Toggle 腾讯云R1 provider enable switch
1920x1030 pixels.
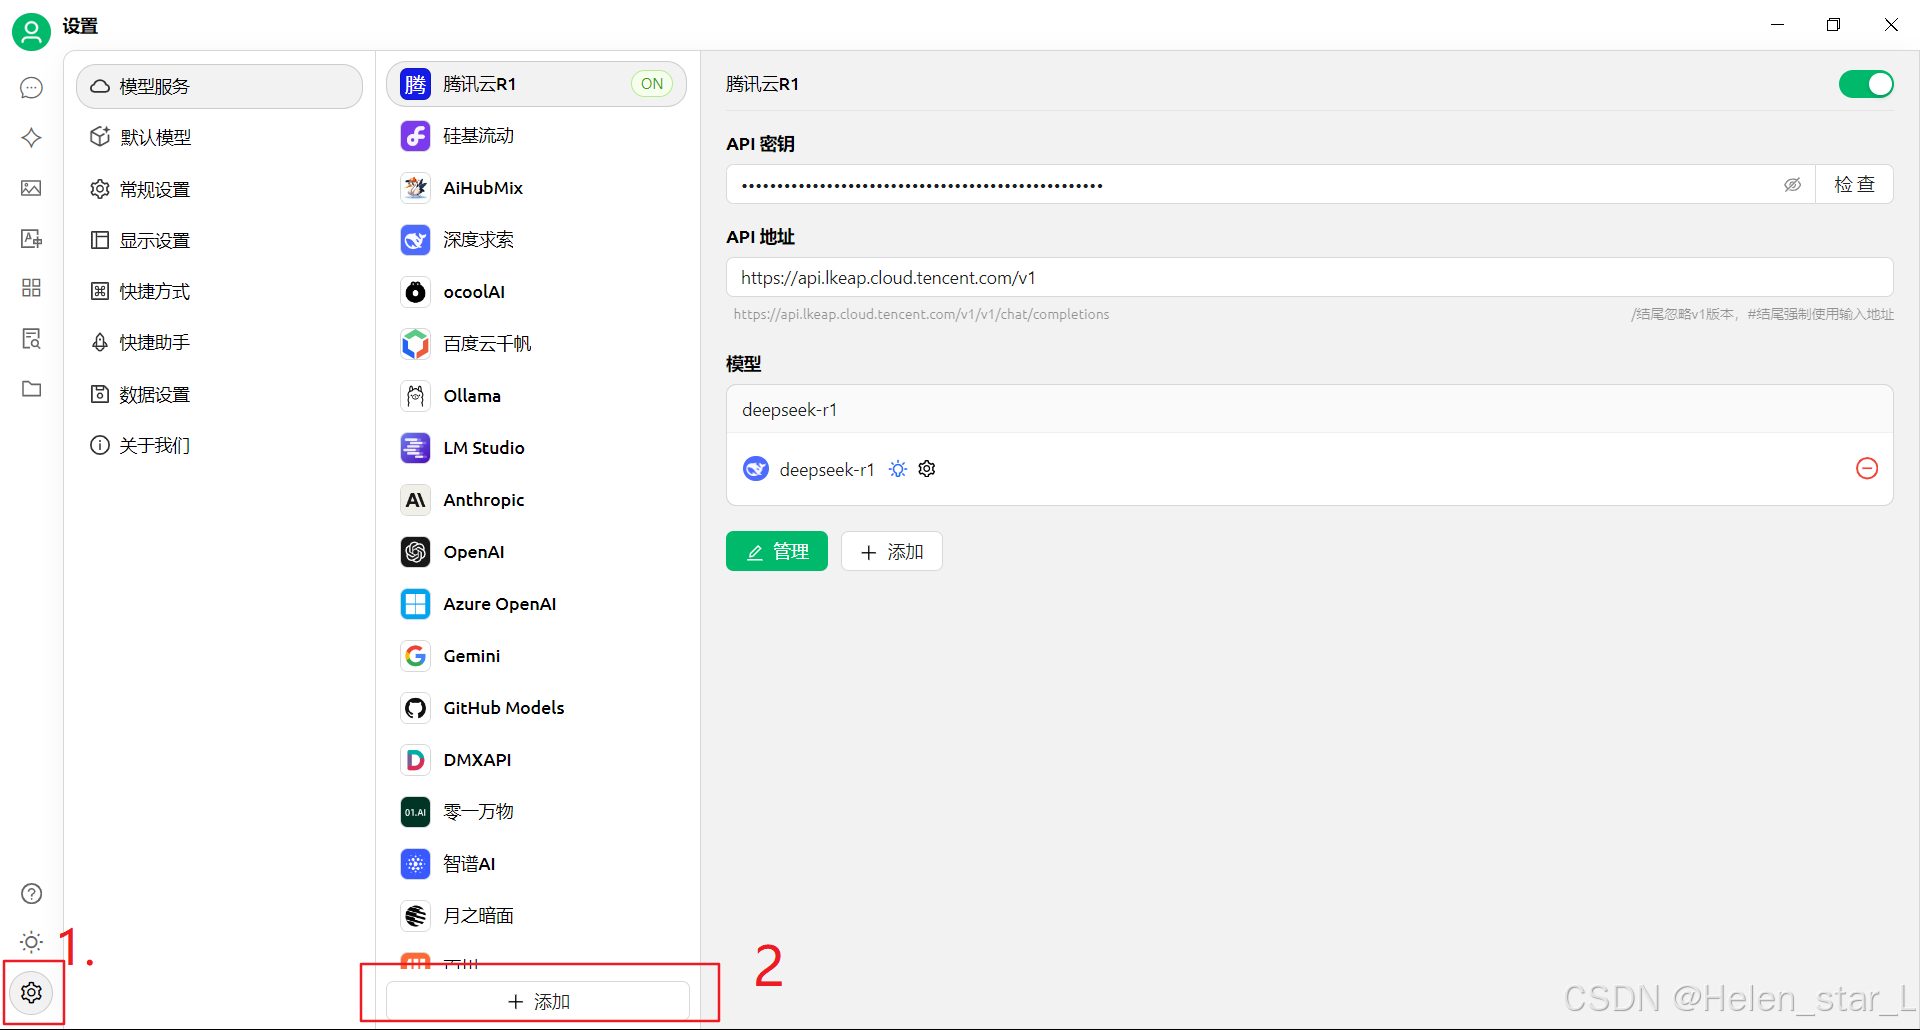pyautogui.click(x=1866, y=84)
